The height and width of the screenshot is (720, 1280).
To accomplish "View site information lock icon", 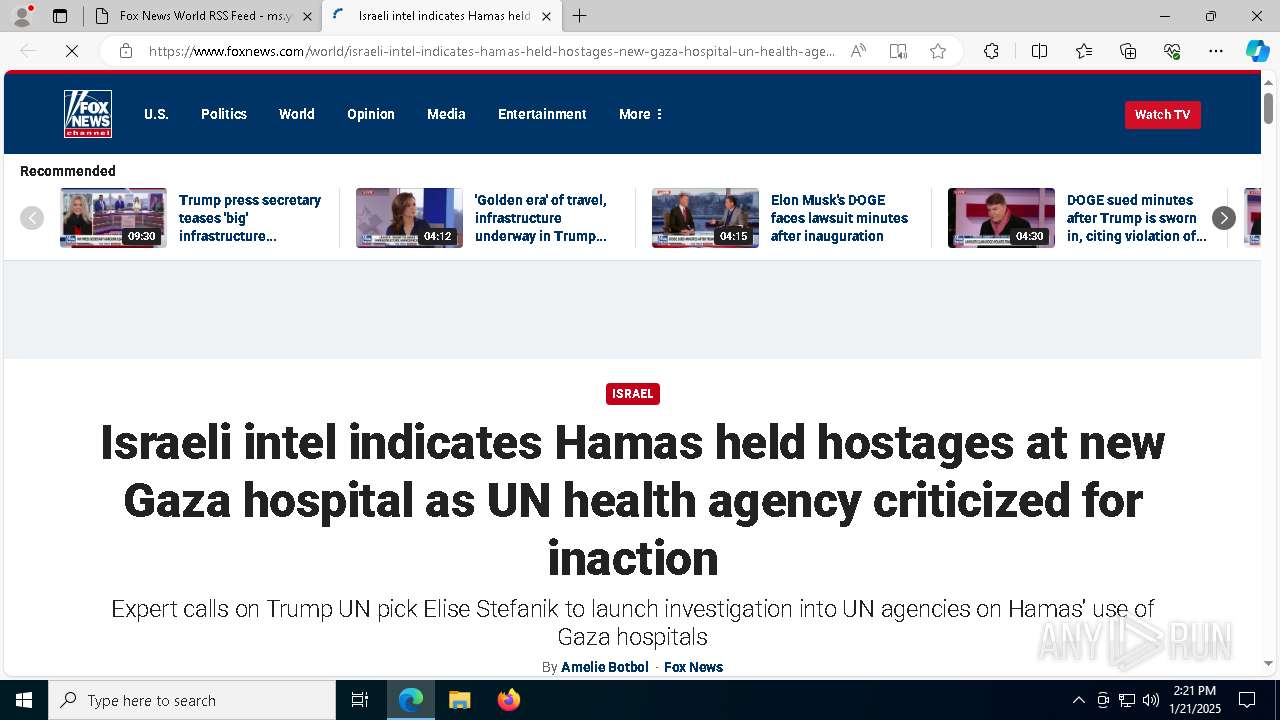I will 126,51.
